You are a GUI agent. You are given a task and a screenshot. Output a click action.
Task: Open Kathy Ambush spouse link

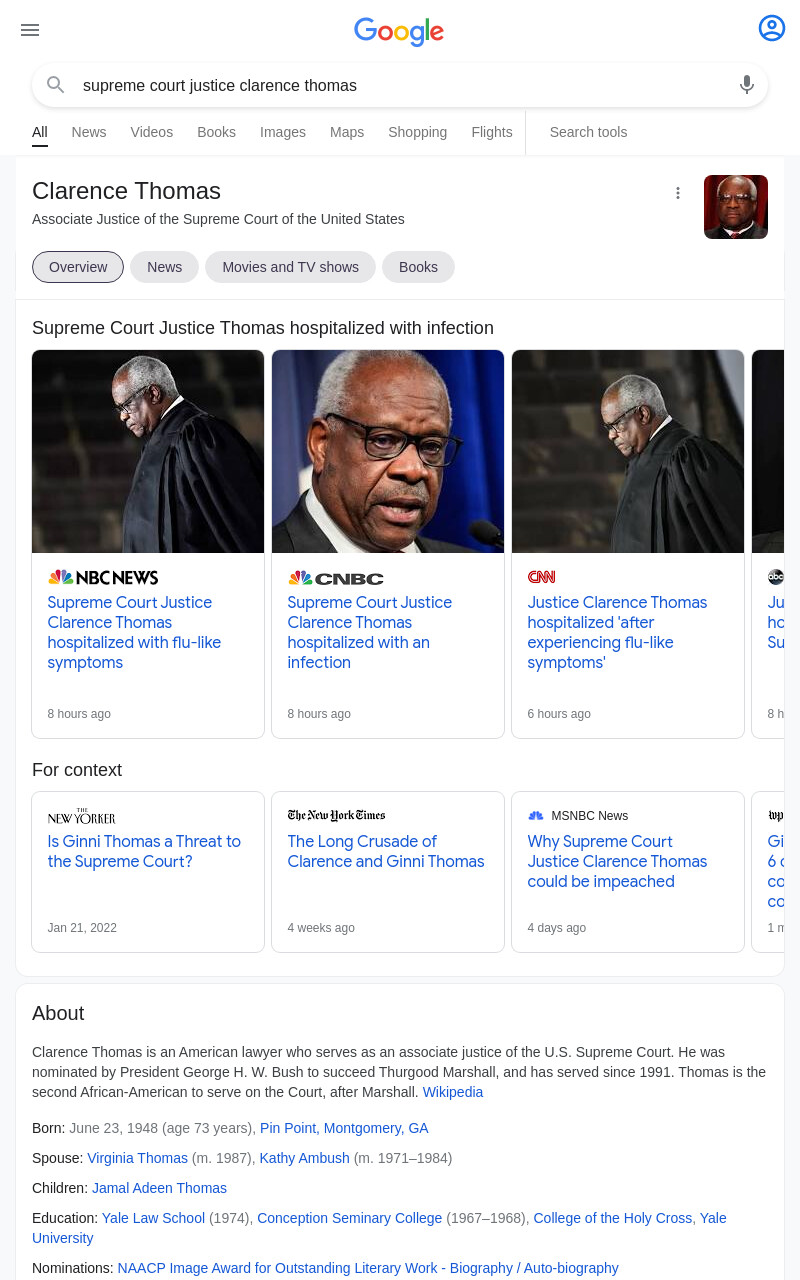(304, 1158)
